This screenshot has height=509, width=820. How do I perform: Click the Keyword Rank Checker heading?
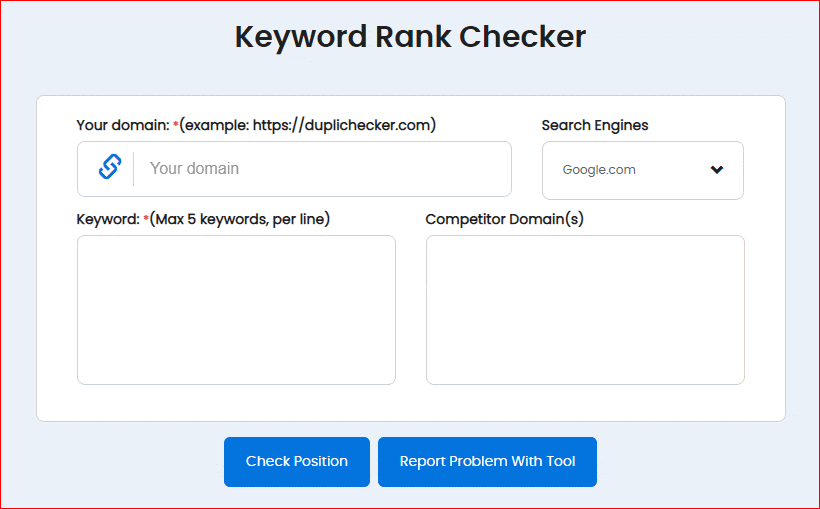[410, 37]
